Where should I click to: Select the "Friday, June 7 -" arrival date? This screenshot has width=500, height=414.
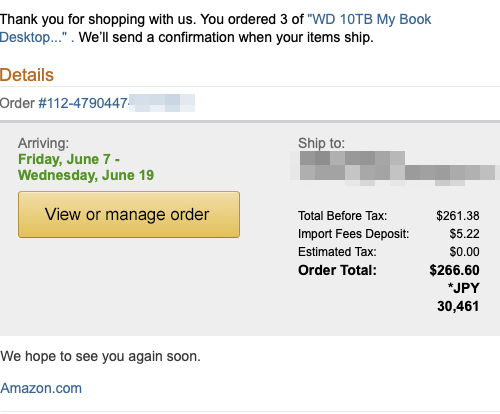(69, 159)
